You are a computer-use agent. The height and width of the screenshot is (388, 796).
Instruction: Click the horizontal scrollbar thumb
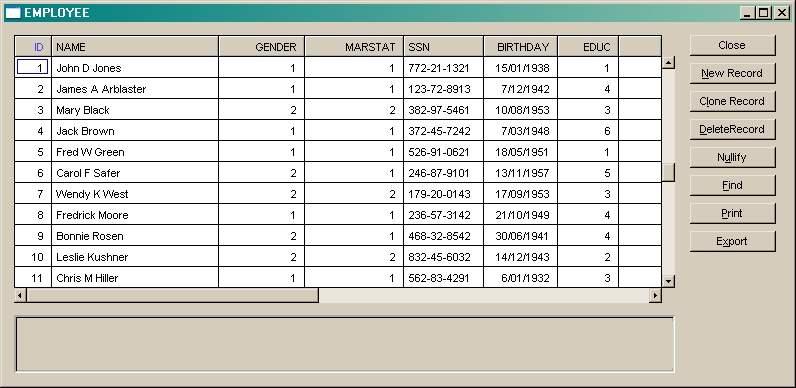pyautogui.click(x=173, y=295)
